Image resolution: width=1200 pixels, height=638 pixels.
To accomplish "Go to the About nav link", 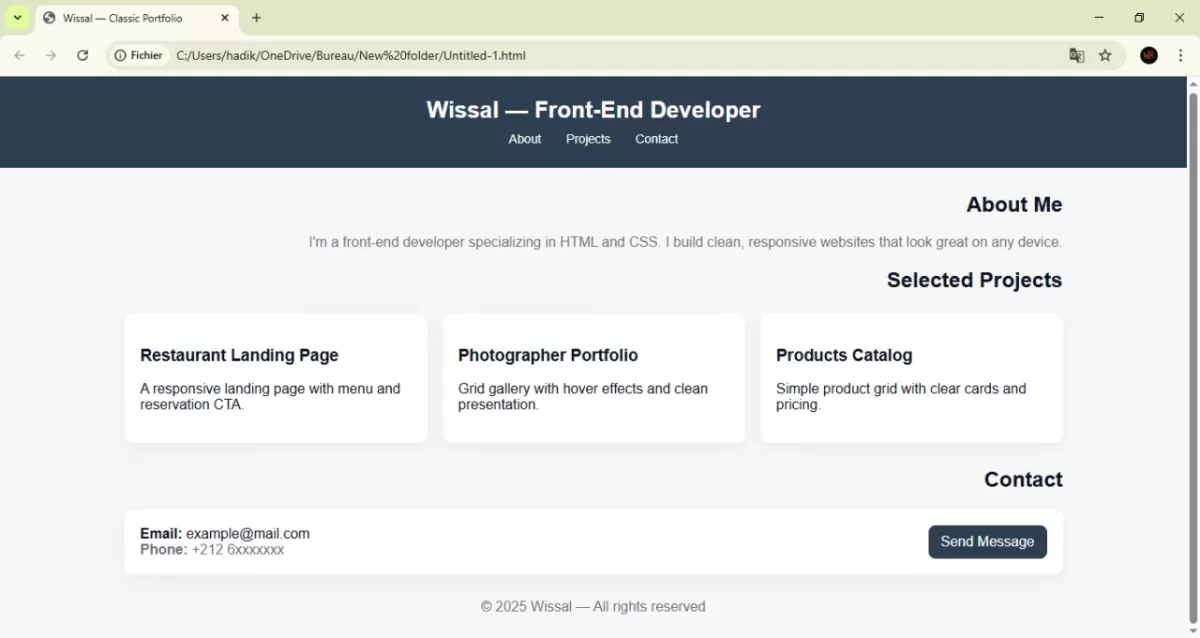I will pos(524,139).
